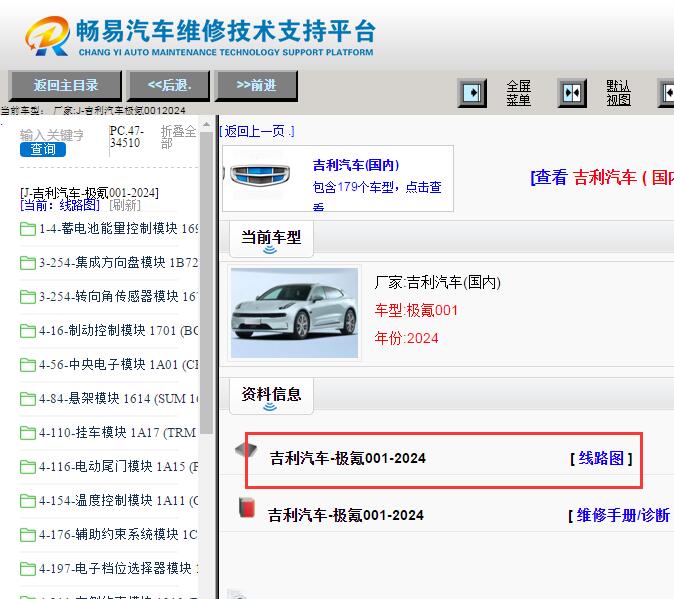This screenshot has width=674, height=599.
Task: Click 吉利汽车-极氪001-2024 title in 维修手册 row
Action: coord(346,515)
